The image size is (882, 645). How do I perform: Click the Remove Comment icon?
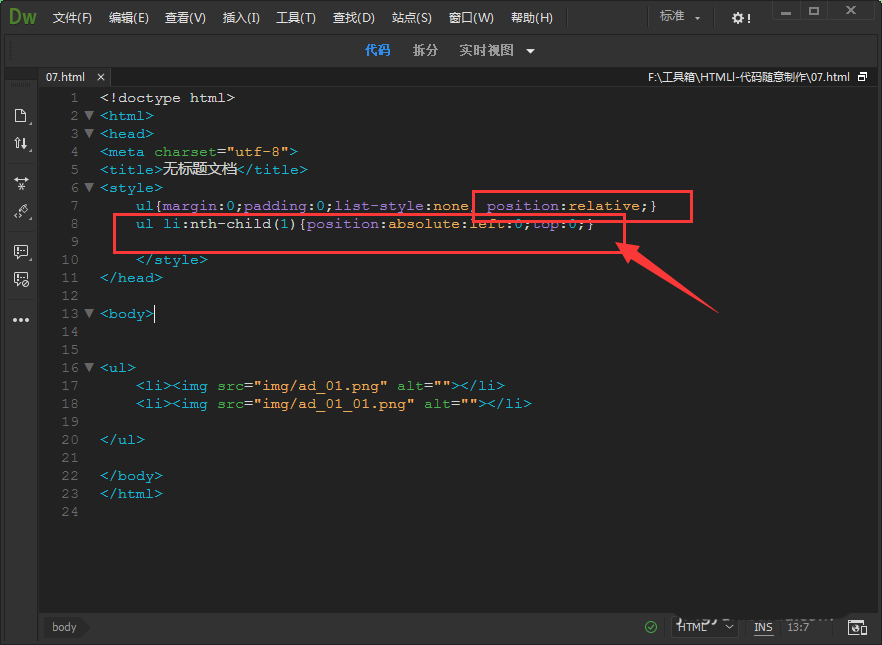[x=20, y=279]
